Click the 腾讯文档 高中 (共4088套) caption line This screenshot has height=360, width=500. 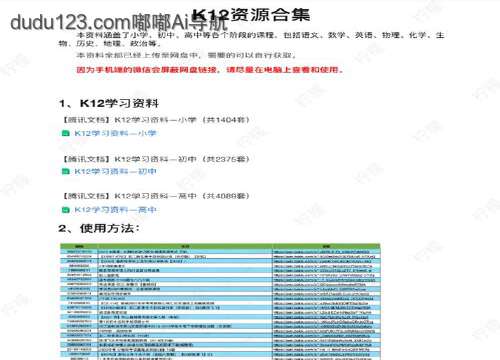tap(156, 196)
